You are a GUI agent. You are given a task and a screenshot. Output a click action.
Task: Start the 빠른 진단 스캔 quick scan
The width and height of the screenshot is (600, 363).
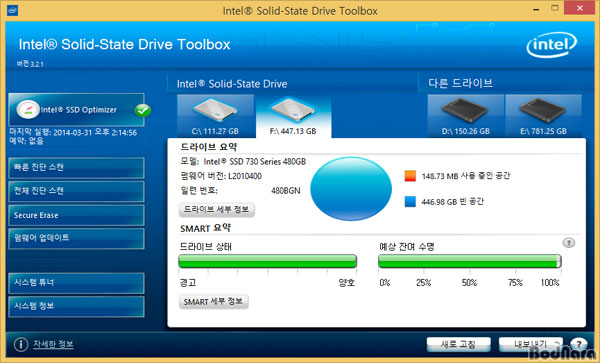pos(76,168)
